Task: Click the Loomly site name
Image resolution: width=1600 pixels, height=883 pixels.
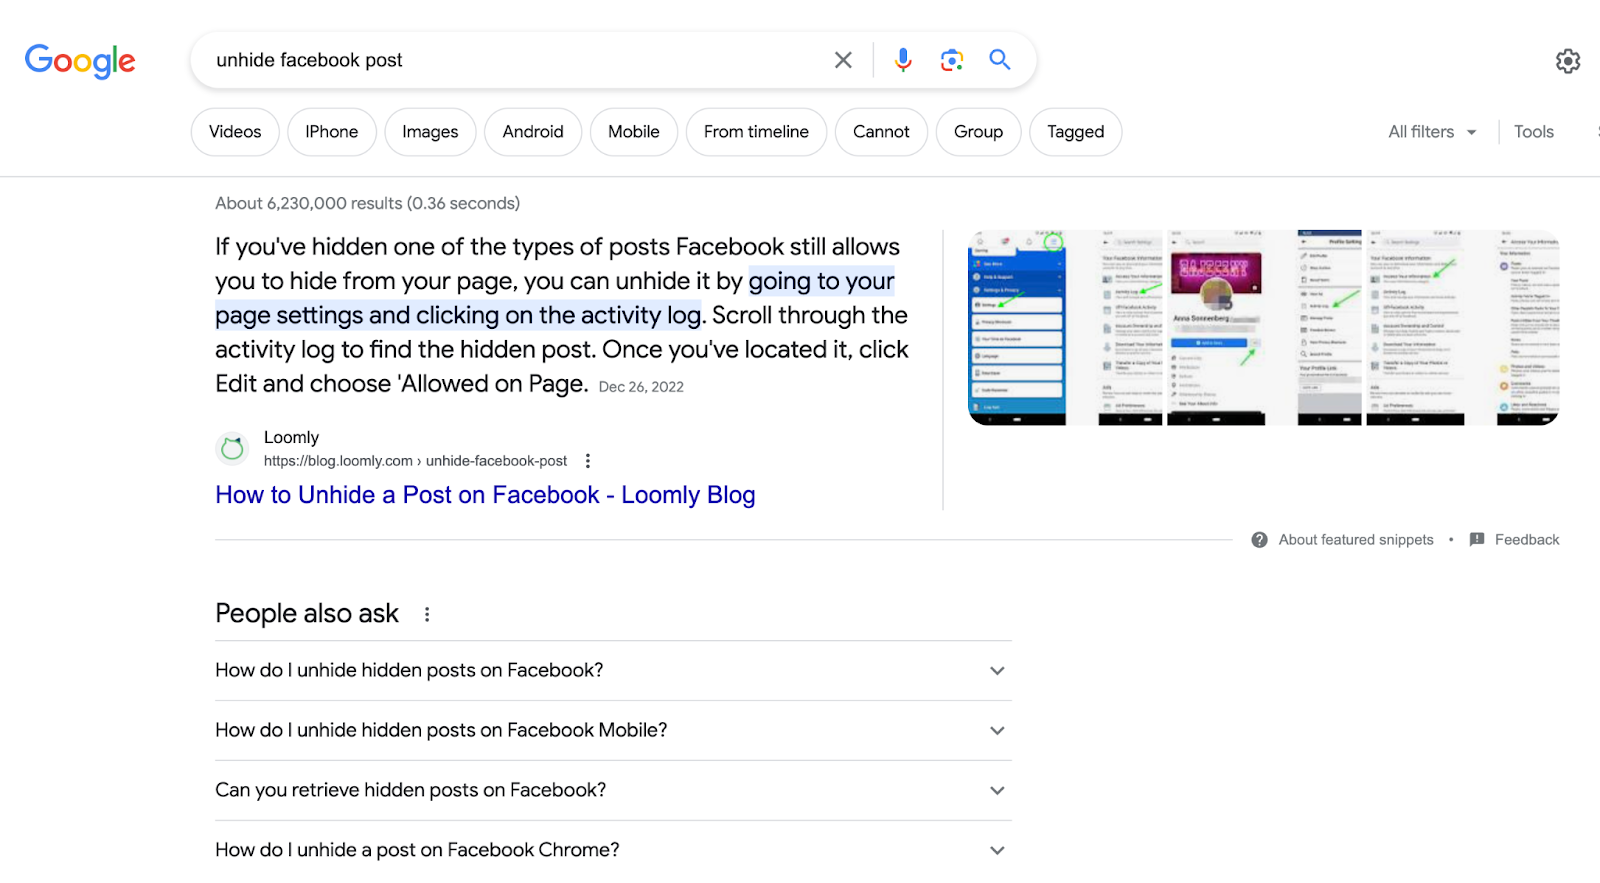Action: coord(291,437)
